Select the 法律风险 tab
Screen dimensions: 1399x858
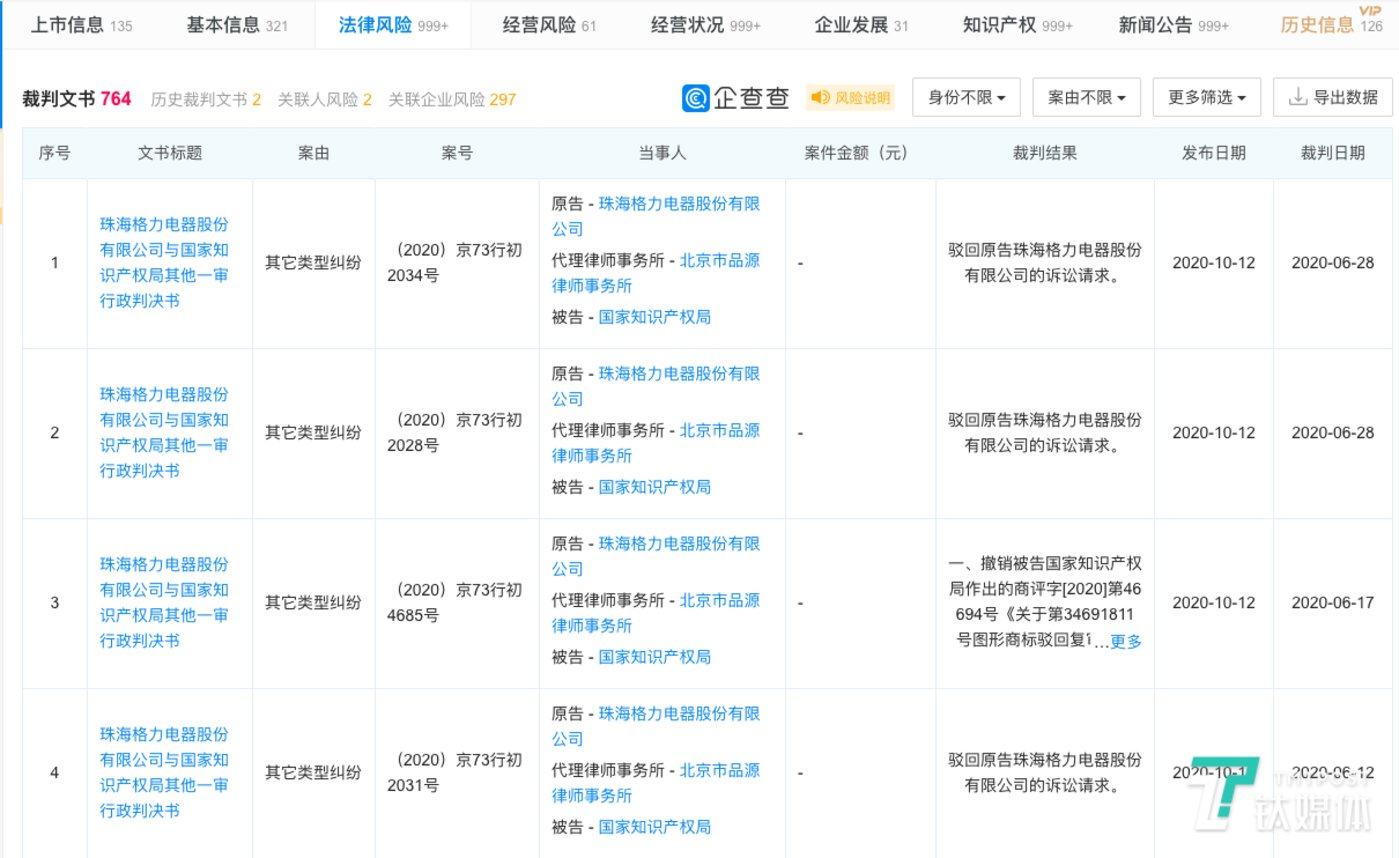point(393,25)
